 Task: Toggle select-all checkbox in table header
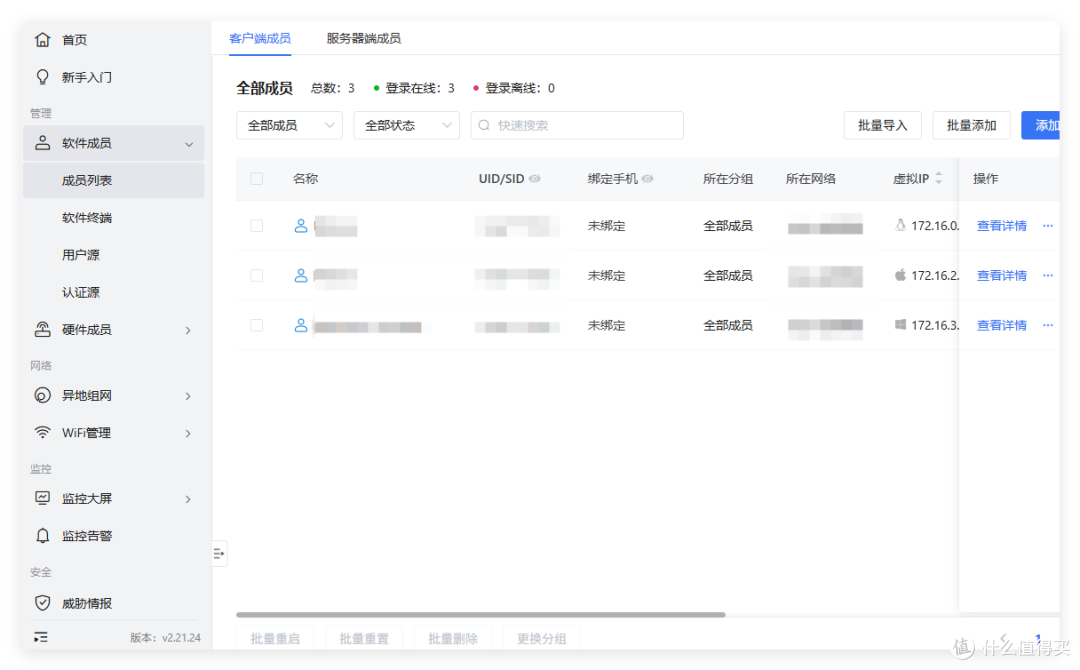coord(257,179)
